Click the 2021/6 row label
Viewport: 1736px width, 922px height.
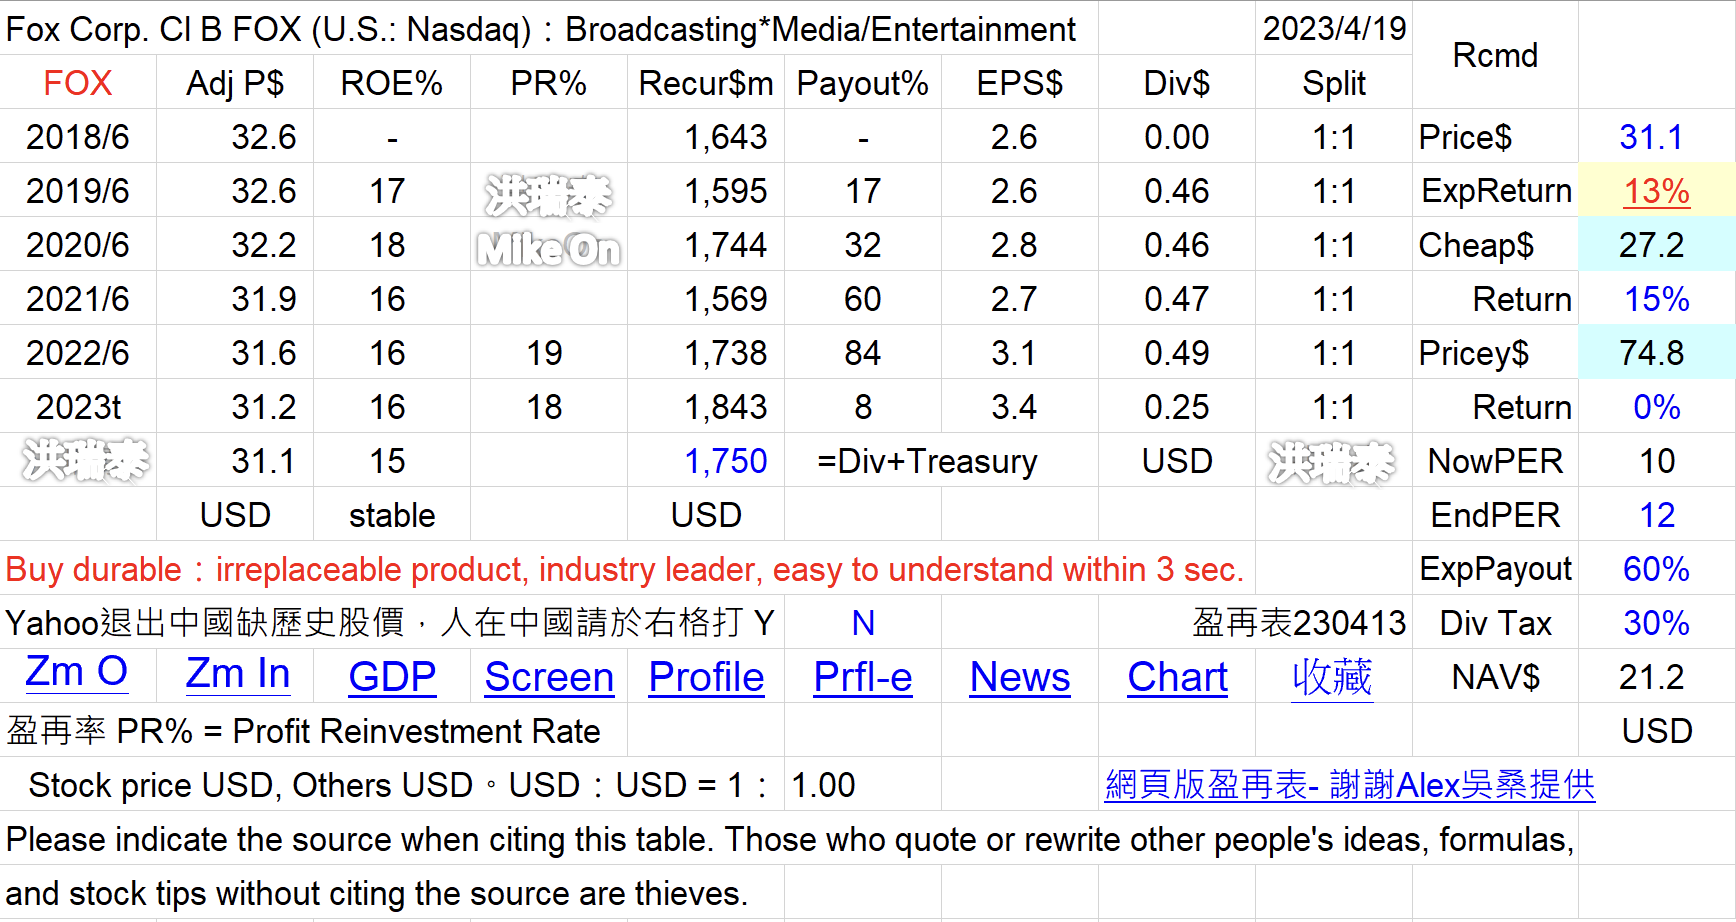click(x=78, y=299)
